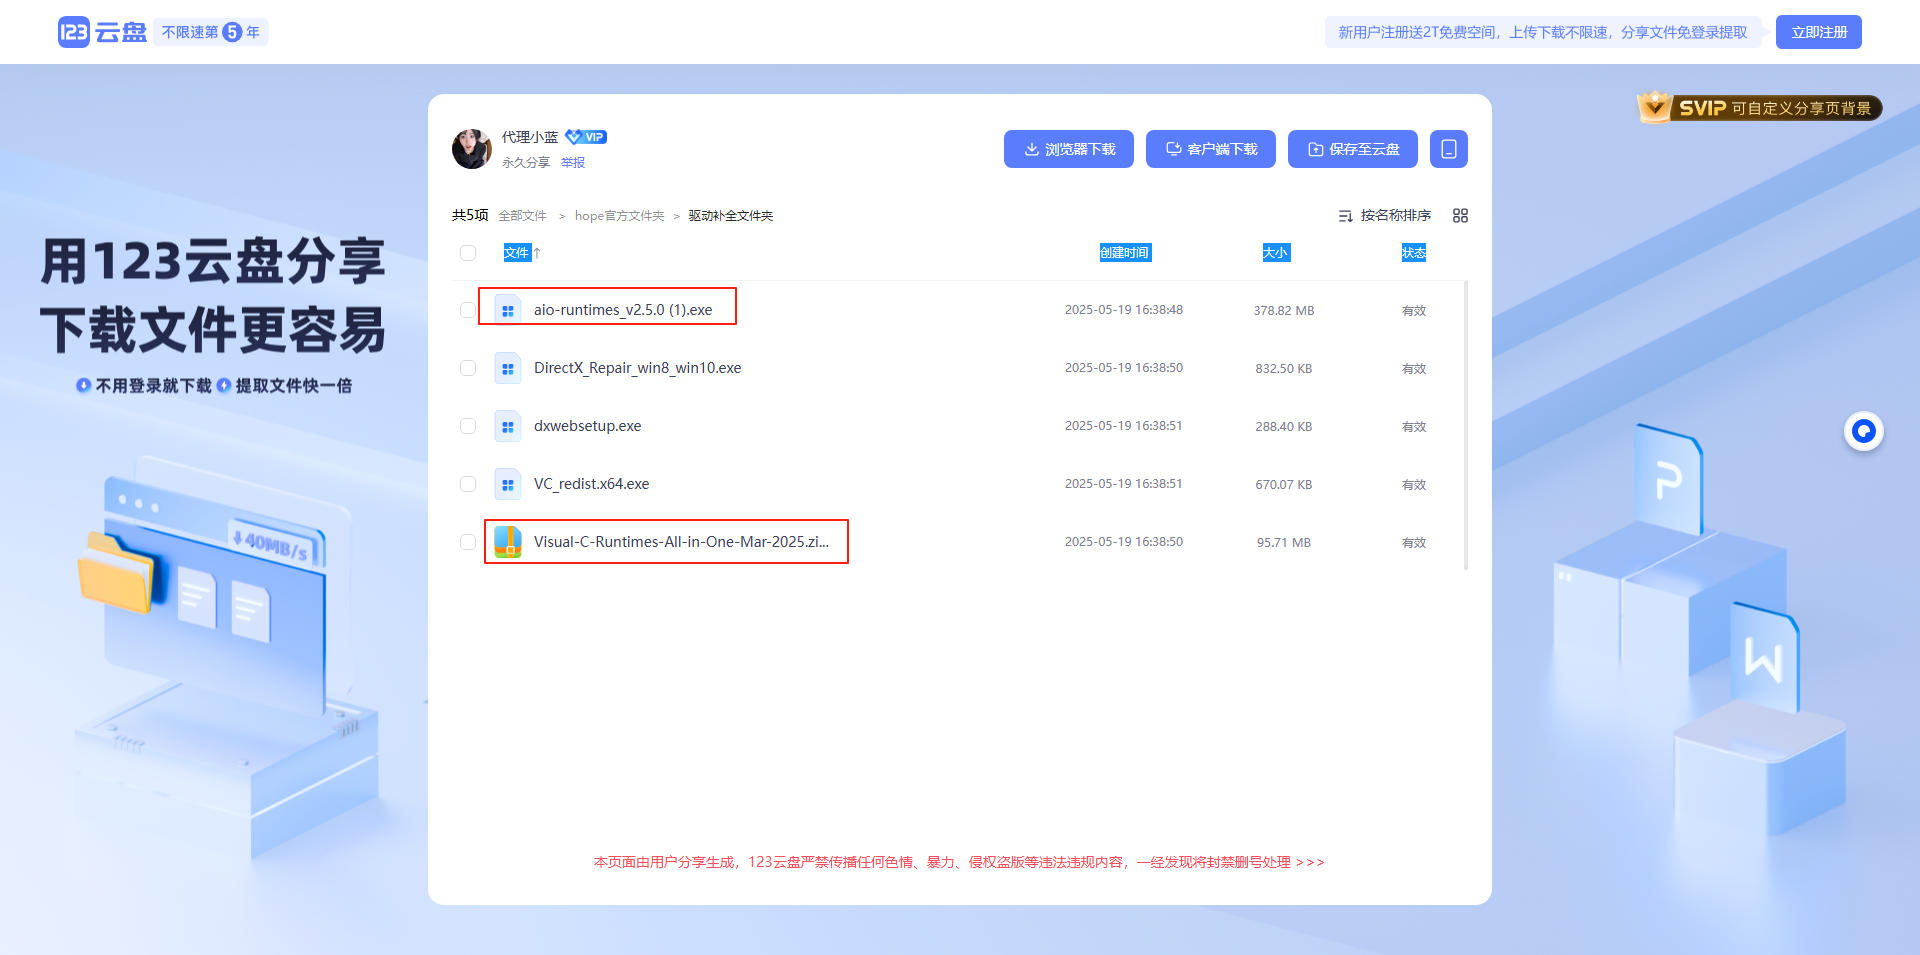
Task: Click the 永久分享 label
Action: click(526, 162)
